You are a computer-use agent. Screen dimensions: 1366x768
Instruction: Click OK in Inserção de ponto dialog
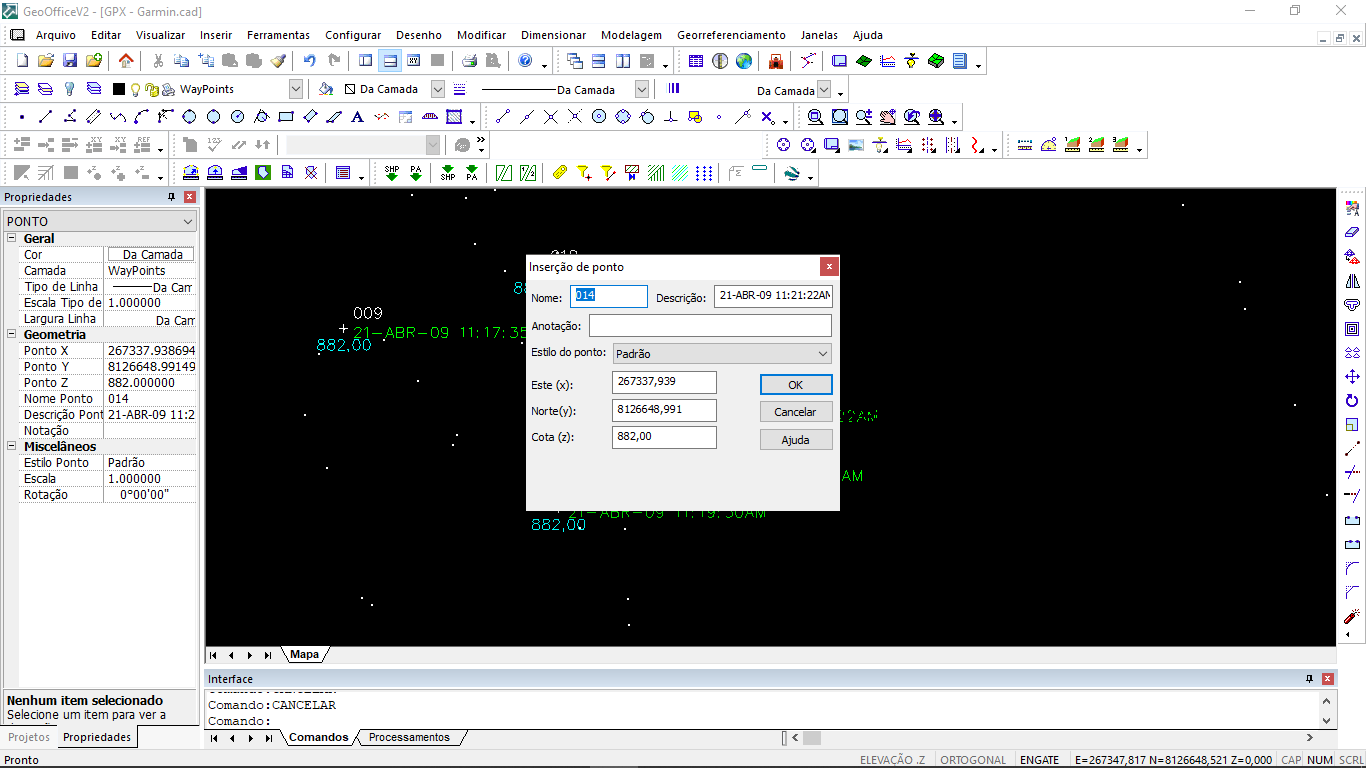coord(795,385)
